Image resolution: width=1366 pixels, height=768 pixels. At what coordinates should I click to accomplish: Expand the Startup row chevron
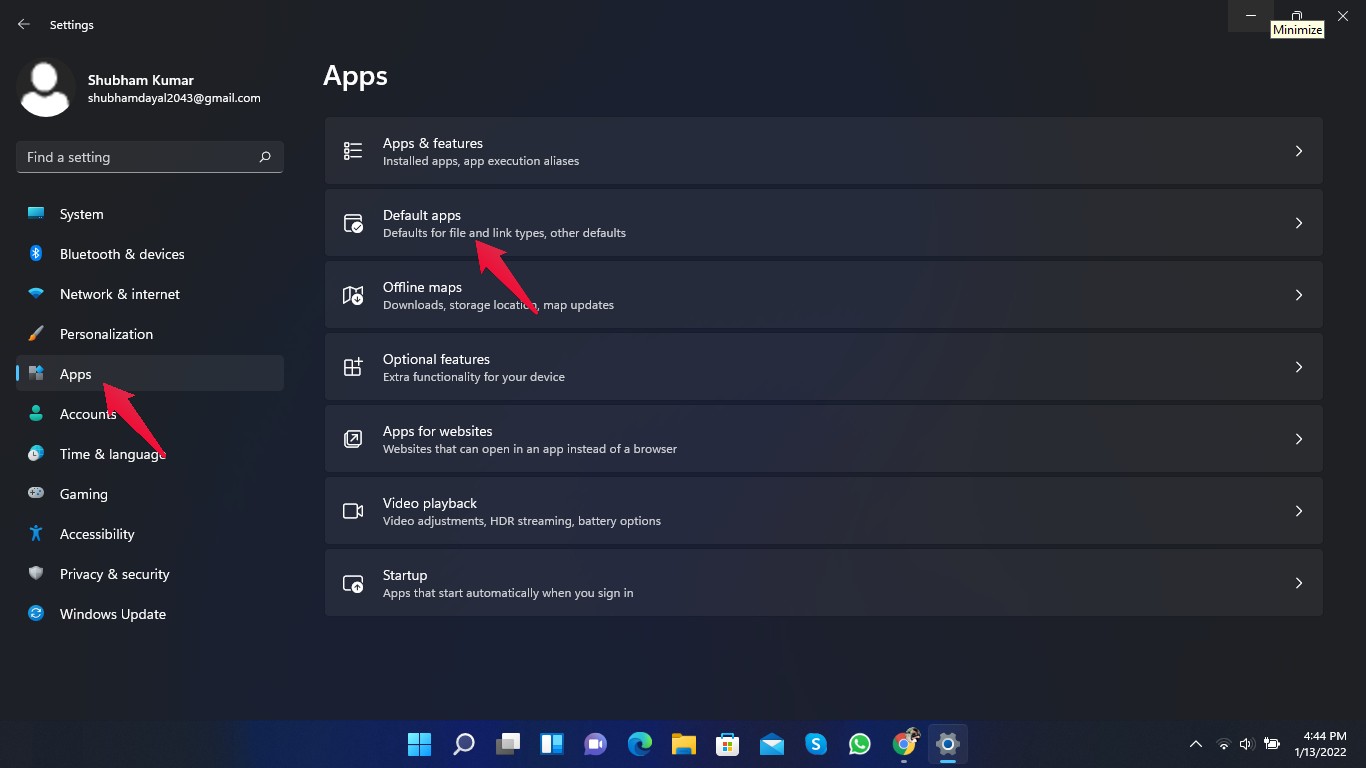point(1298,583)
